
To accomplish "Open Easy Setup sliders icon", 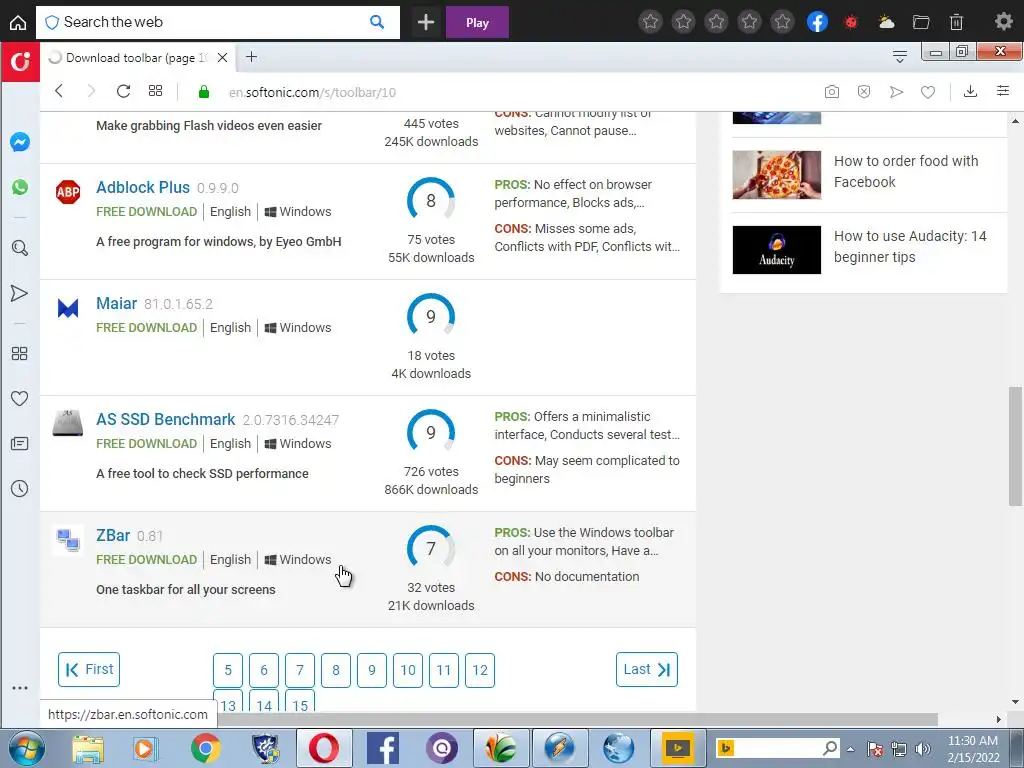I will click(x=1003, y=91).
